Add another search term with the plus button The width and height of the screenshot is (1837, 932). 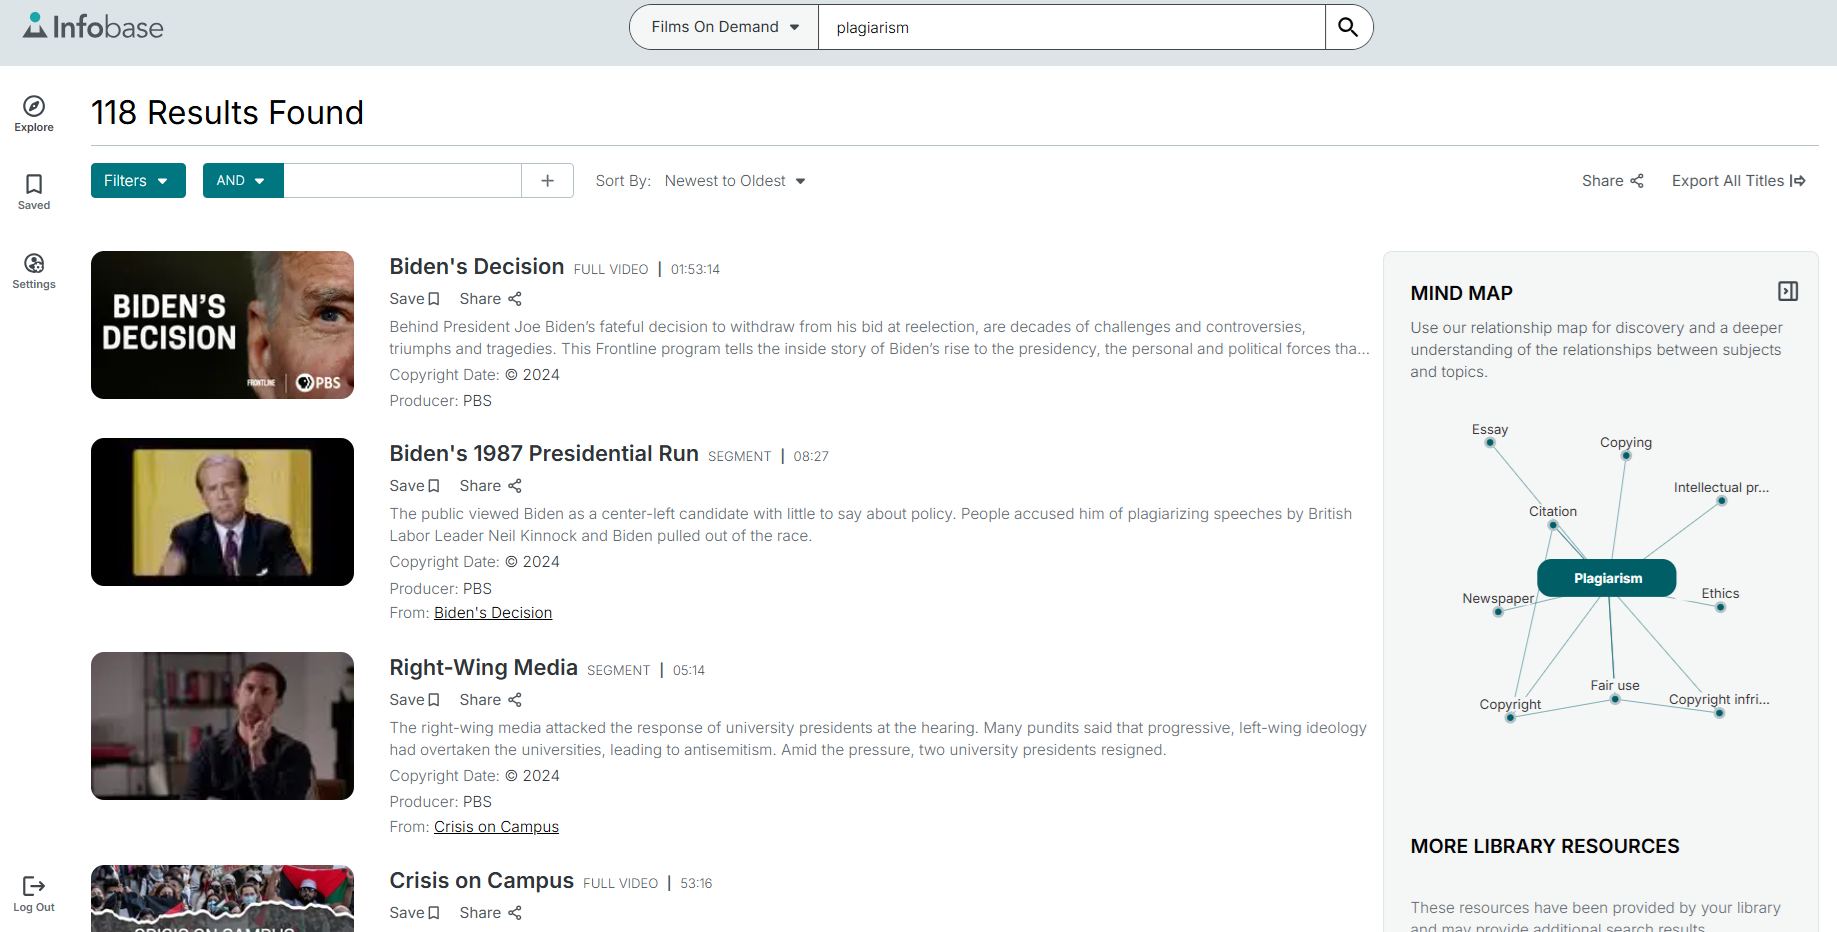[x=547, y=180]
